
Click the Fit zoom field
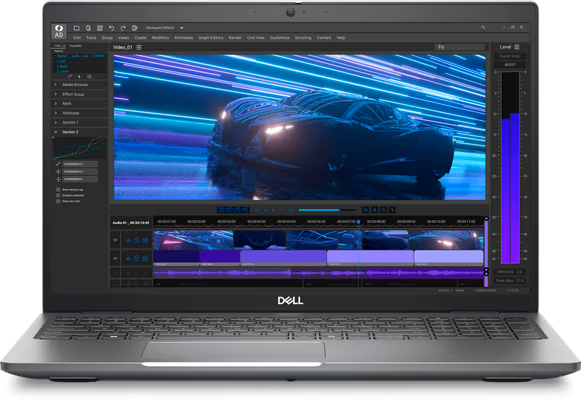(459, 47)
